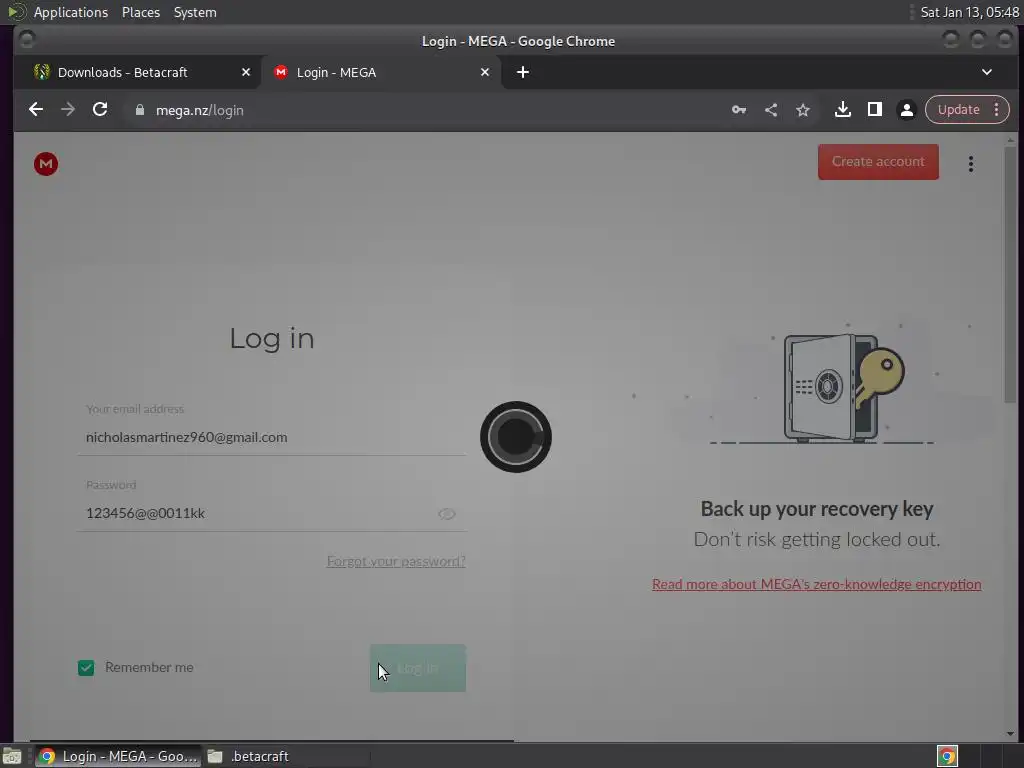Screen dimensions: 1024x768
Task: Expand the tab search chevron
Action: click(987, 72)
